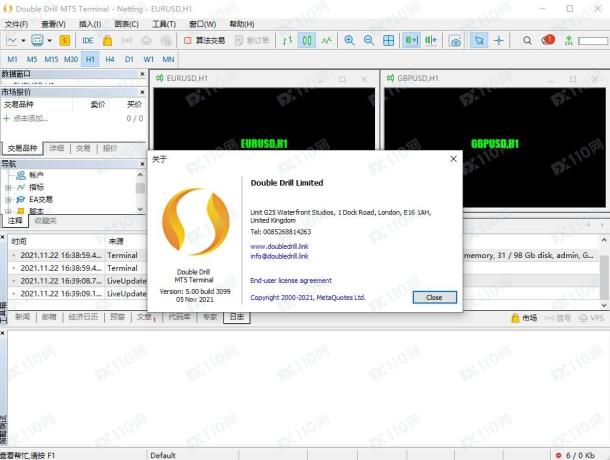This screenshot has width=610, height=460.
Task: Expand the 脚本 tree node
Action: pyautogui.click(x=8, y=211)
